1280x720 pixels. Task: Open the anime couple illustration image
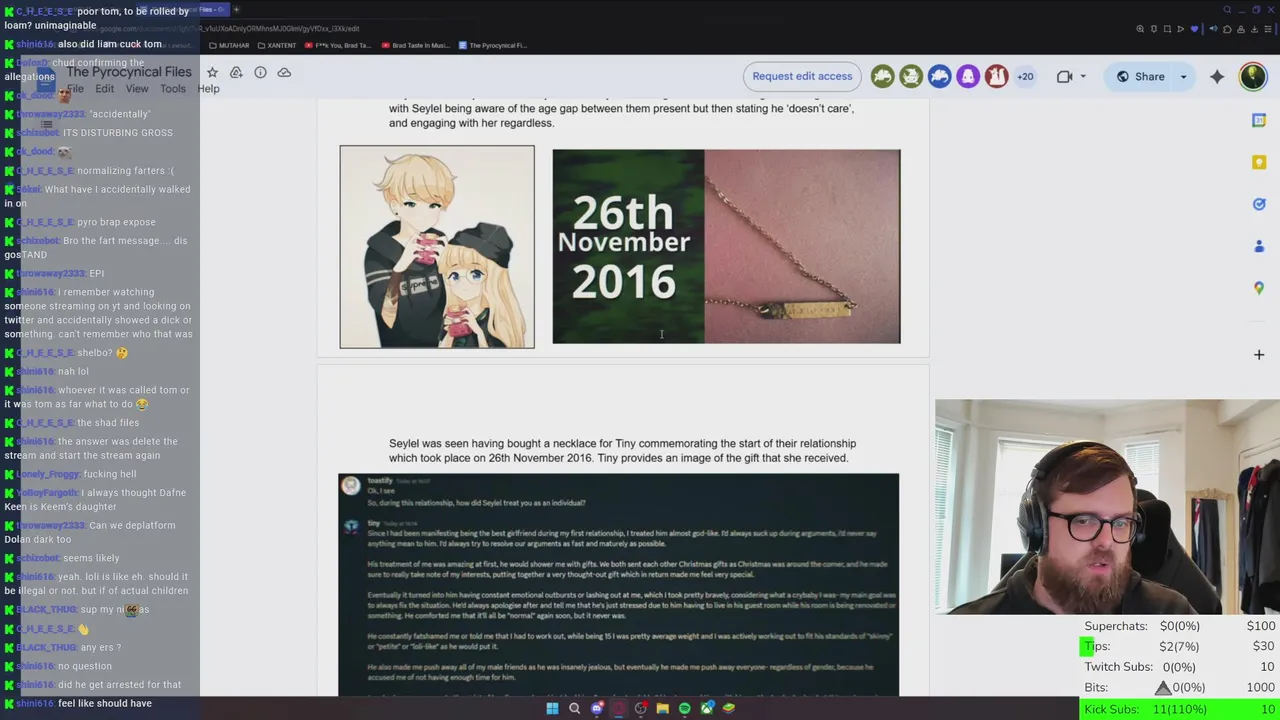click(x=437, y=247)
